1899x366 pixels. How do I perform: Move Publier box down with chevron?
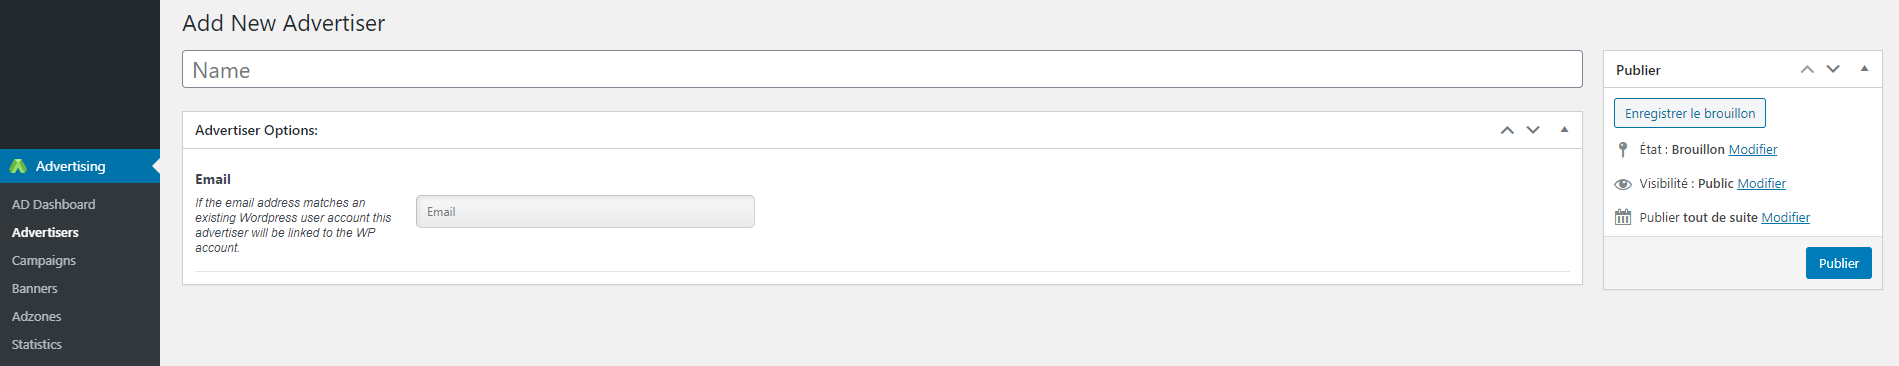1833,69
